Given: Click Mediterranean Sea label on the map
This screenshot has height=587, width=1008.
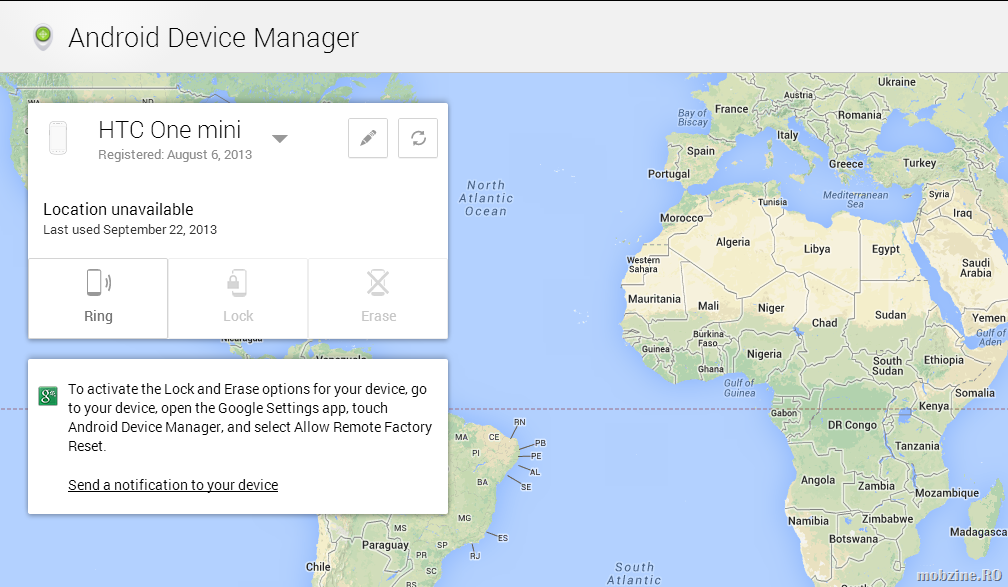Looking at the screenshot, I should pos(855,199).
